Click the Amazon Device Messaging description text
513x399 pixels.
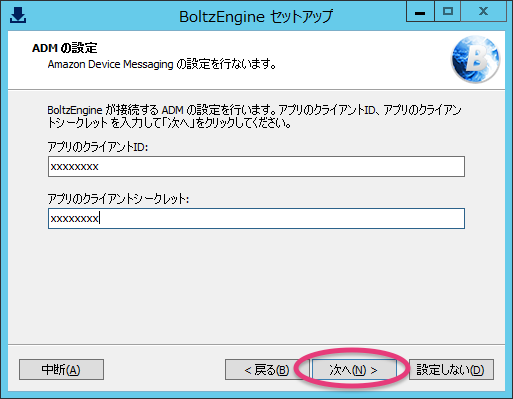coord(162,64)
